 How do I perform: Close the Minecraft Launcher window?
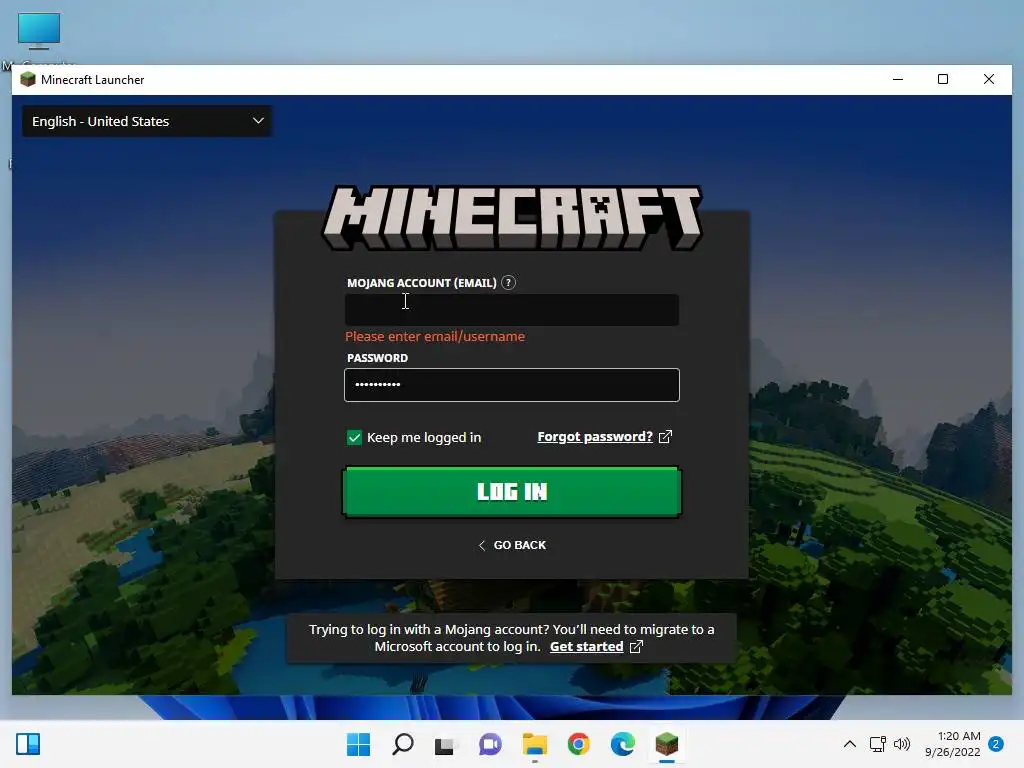point(989,80)
